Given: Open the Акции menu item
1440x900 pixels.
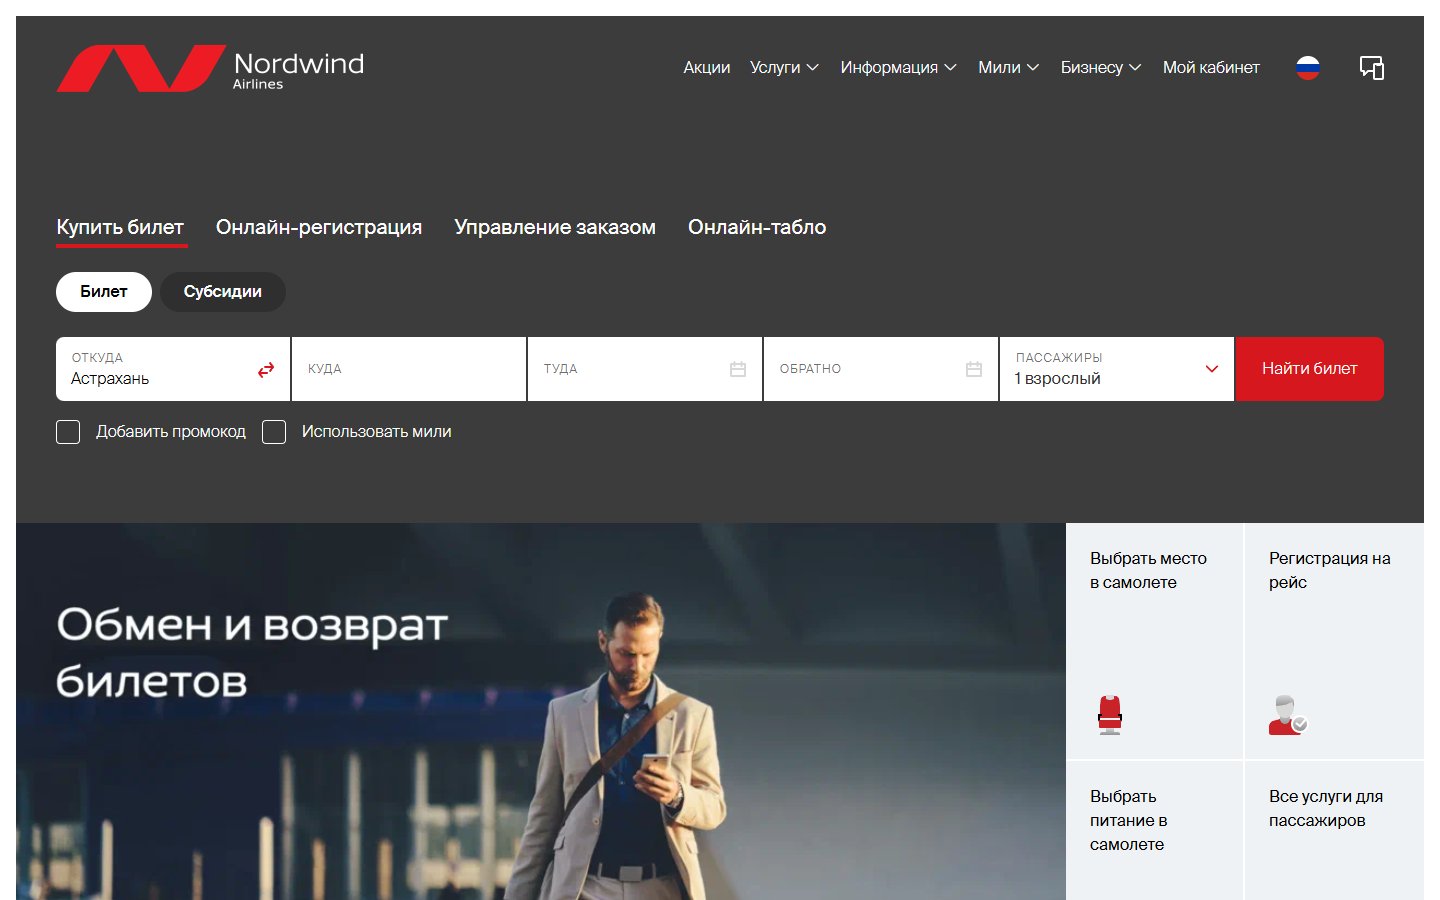Looking at the screenshot, I should coord(707,68).
